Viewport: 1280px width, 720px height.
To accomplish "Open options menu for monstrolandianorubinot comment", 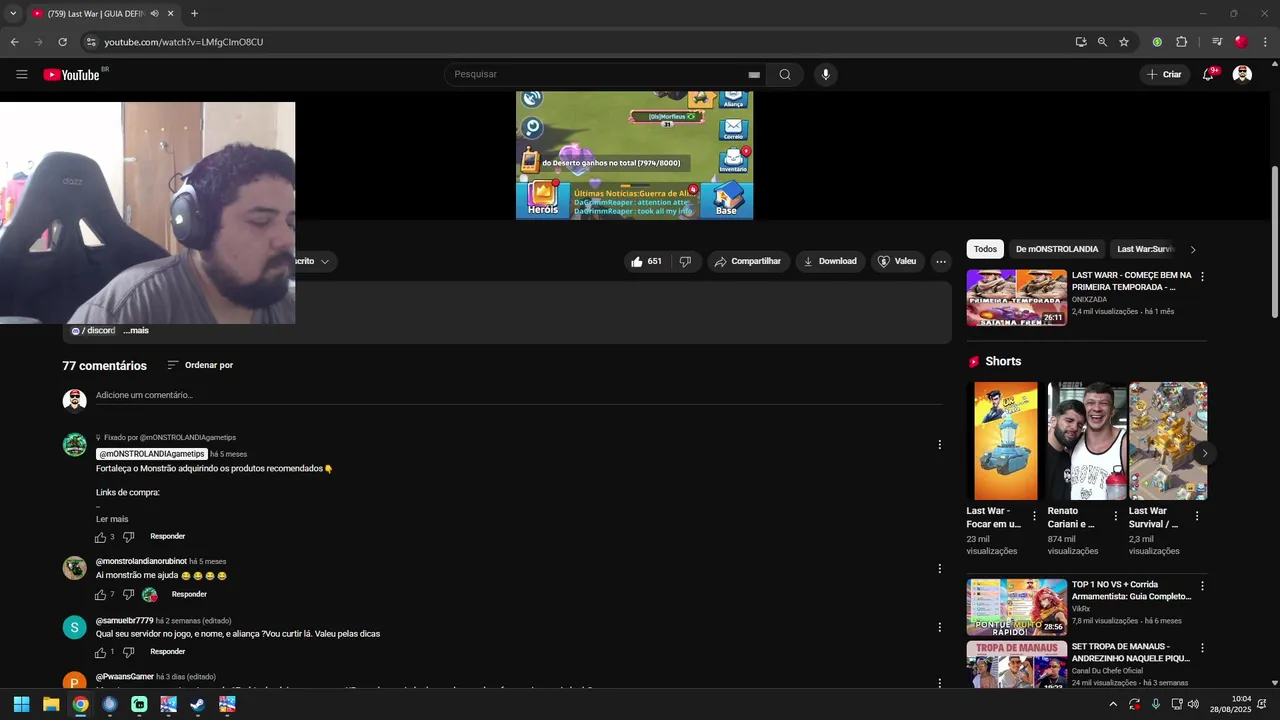I will (x=939, y=568).
